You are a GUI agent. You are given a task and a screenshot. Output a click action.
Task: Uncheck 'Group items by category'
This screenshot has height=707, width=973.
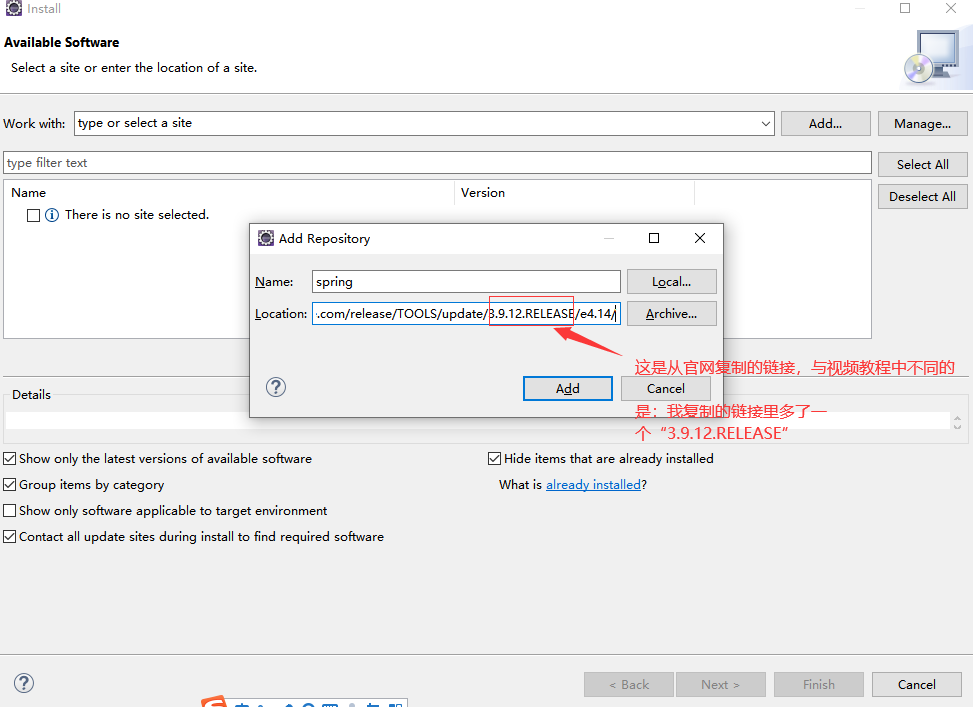coord(9,485)
